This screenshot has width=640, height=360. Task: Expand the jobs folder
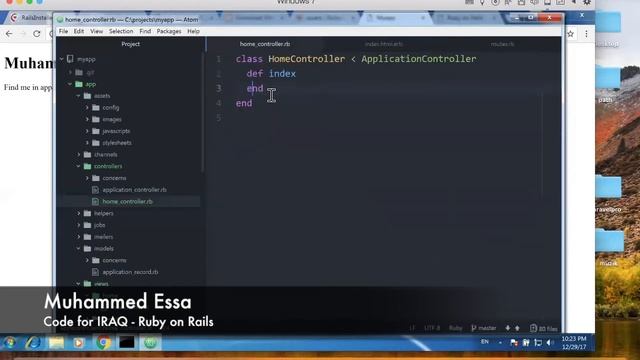coord(78,225)
